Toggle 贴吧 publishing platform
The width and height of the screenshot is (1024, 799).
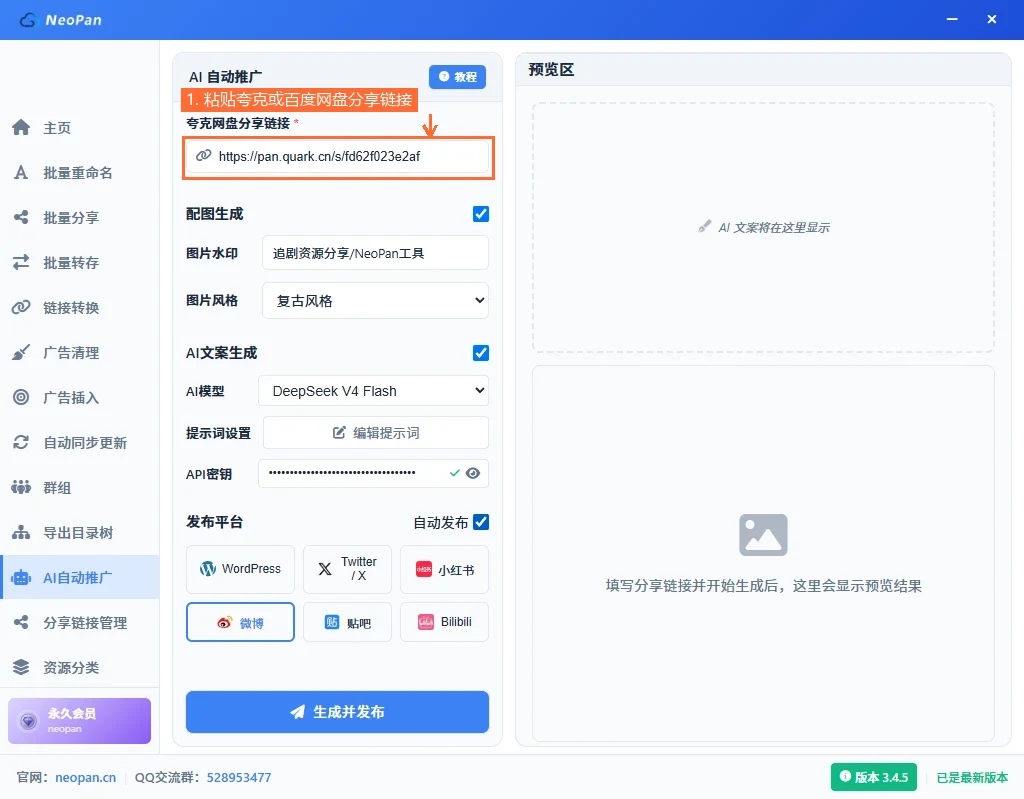pyautogui.click(x=347, y=622)
